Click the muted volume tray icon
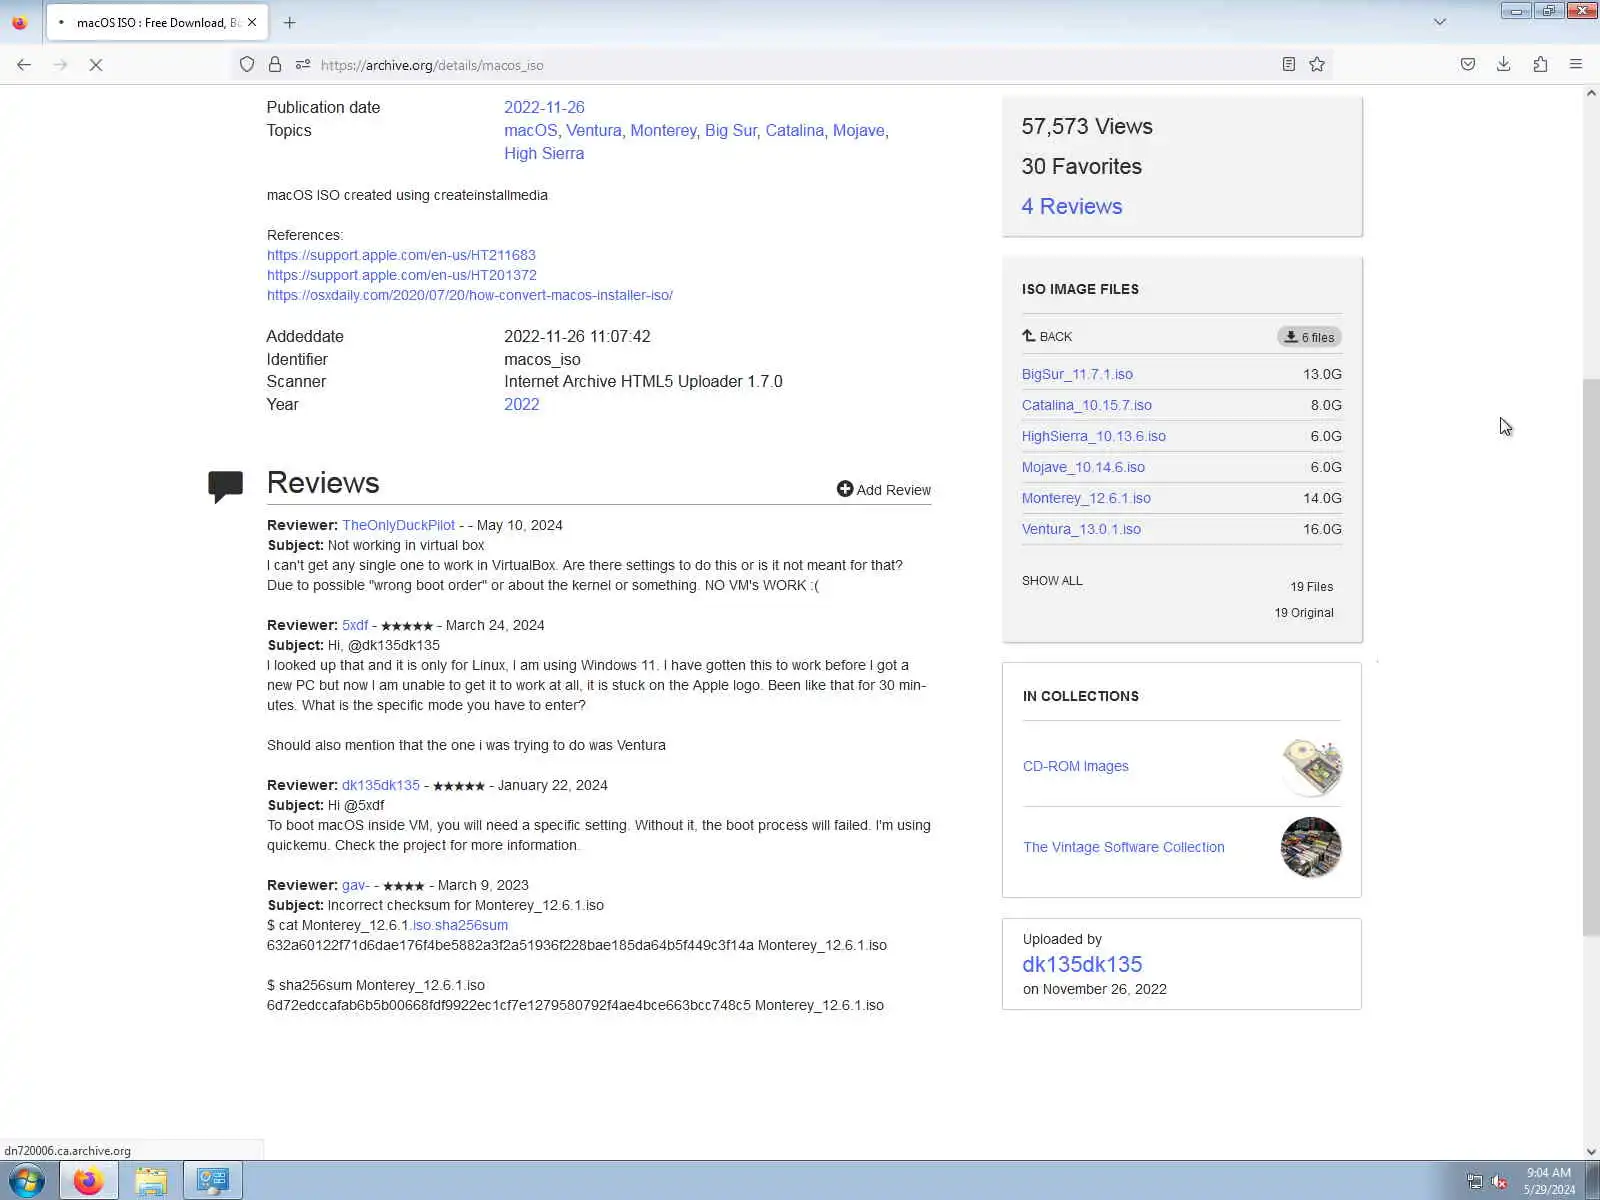The width and height of the screenshot is (1600, 1200). 1499,1182
